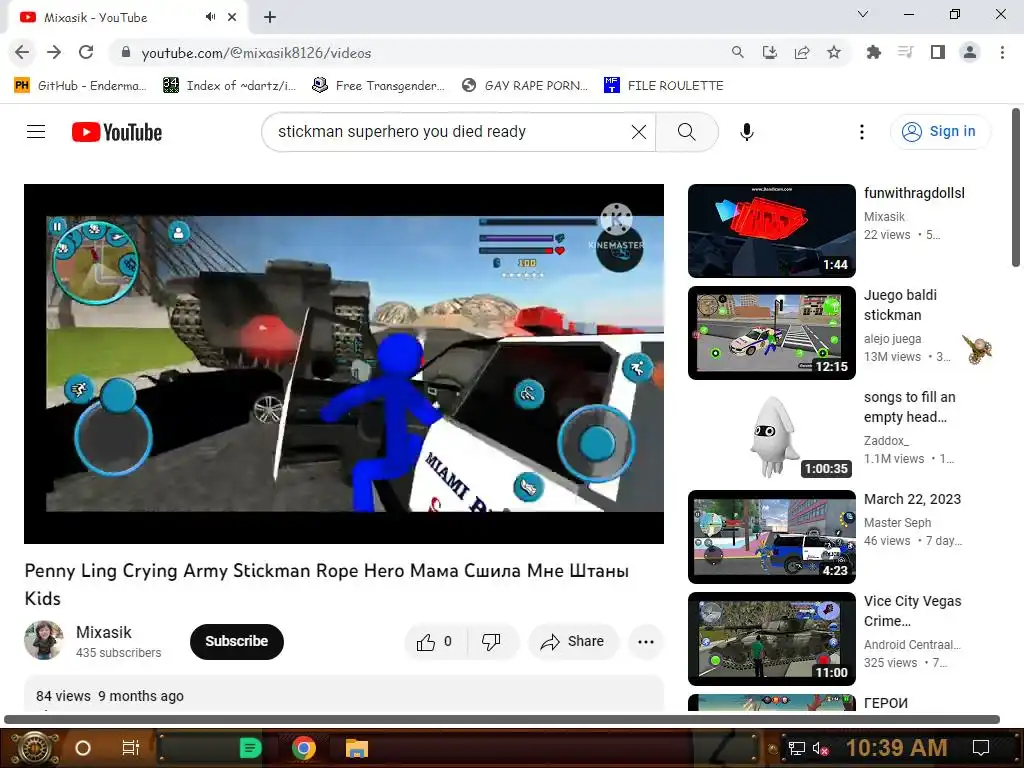Go back in browser history
1024x768 pixels.
click(x=22, y=52)
